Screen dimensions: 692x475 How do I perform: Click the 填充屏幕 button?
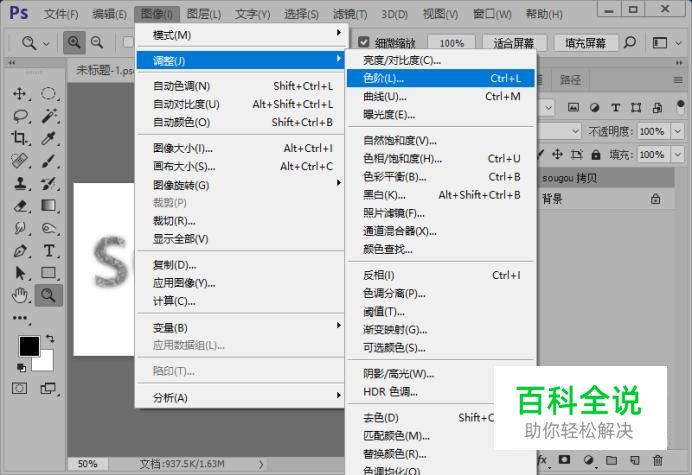click(585, 43)
